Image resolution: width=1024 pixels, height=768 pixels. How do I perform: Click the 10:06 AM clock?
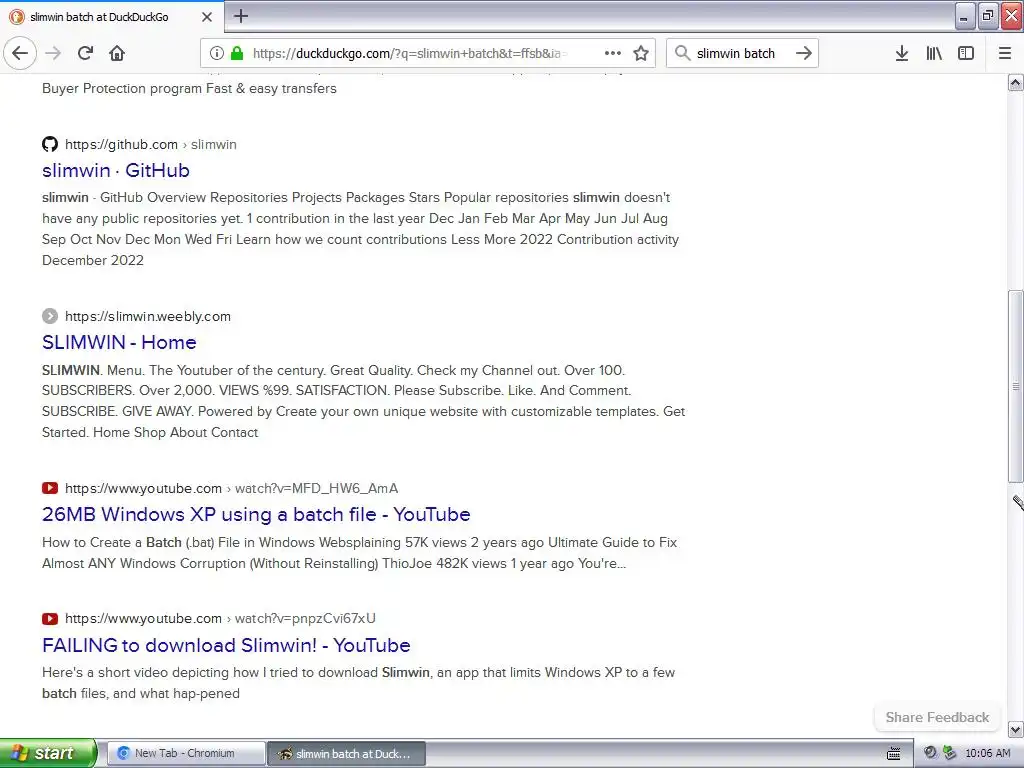pyautogui.click(x=987, y=753)
